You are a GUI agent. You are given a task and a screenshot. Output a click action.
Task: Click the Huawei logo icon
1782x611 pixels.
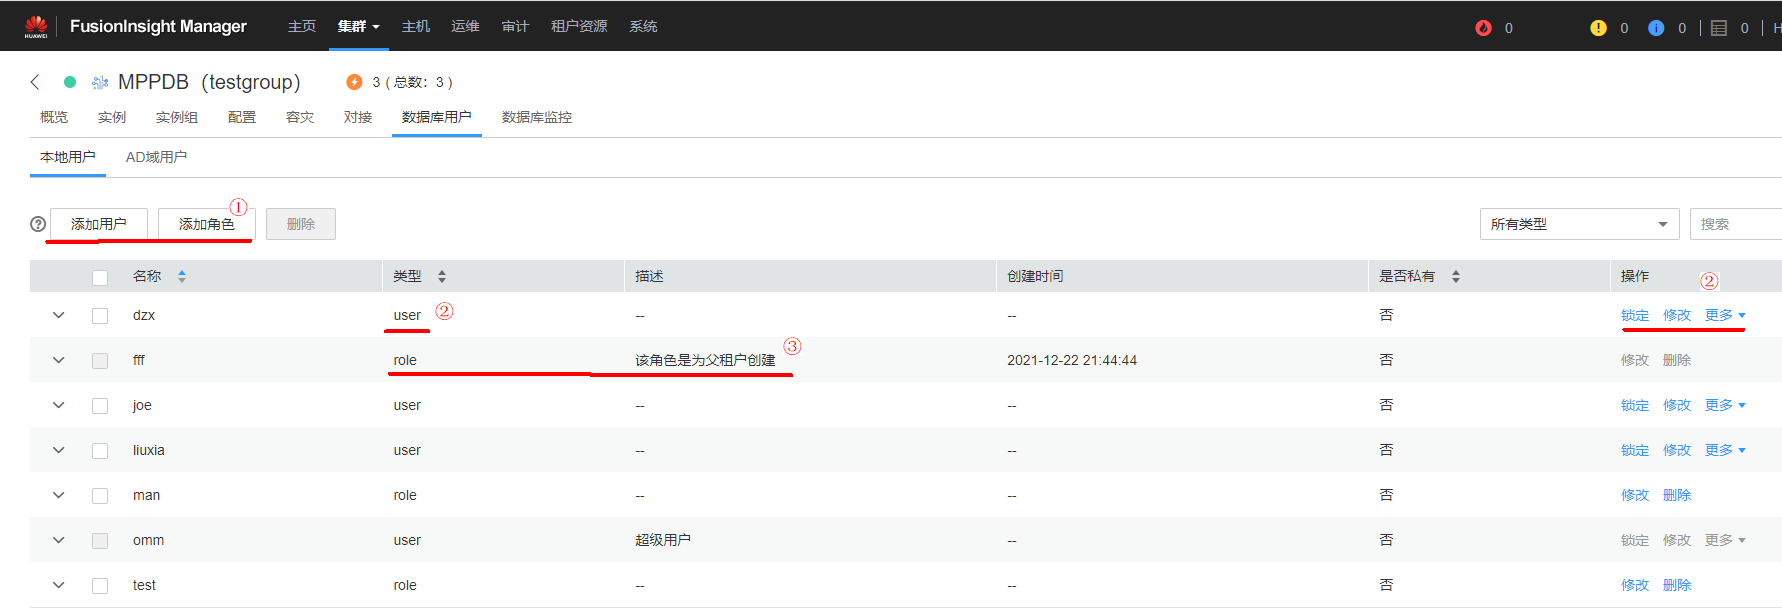(36, 26)
